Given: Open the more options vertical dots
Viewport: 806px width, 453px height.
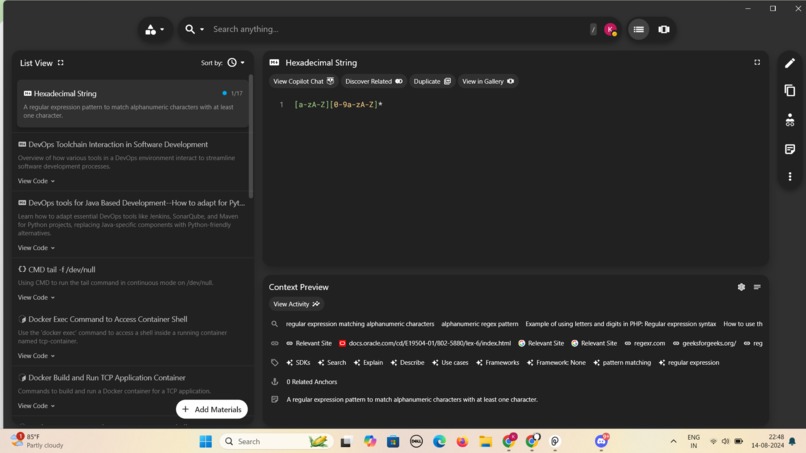Looking at the screenshot, I should tap(790, 176).
